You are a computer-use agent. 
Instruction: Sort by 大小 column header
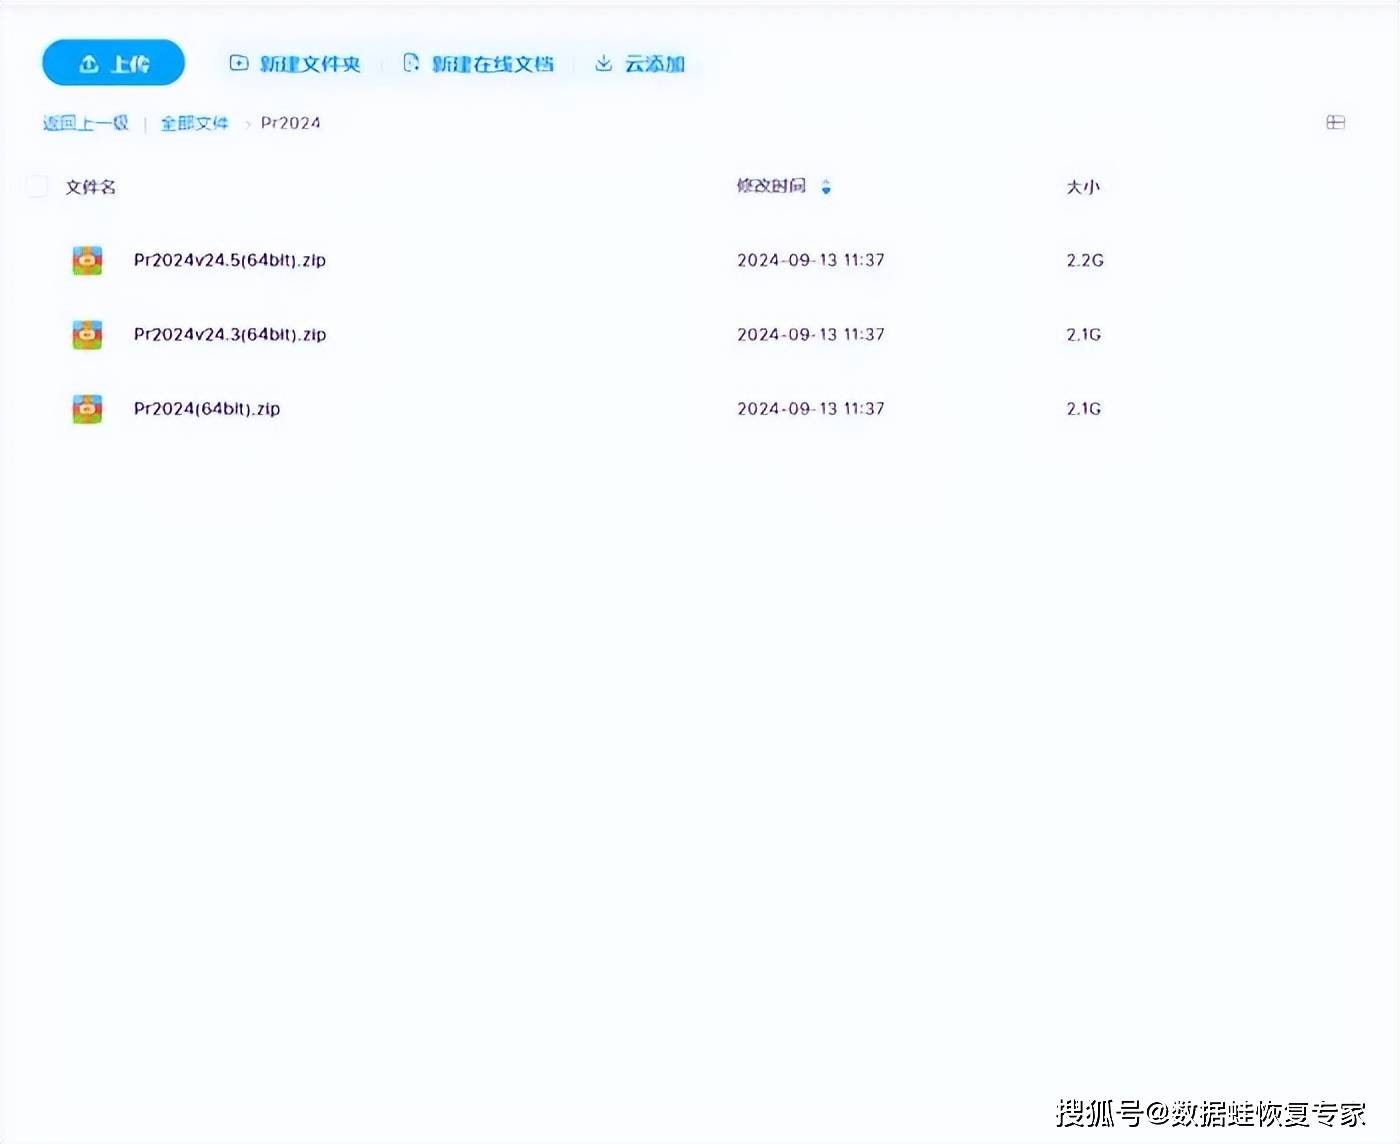(x=1083, y=187)
